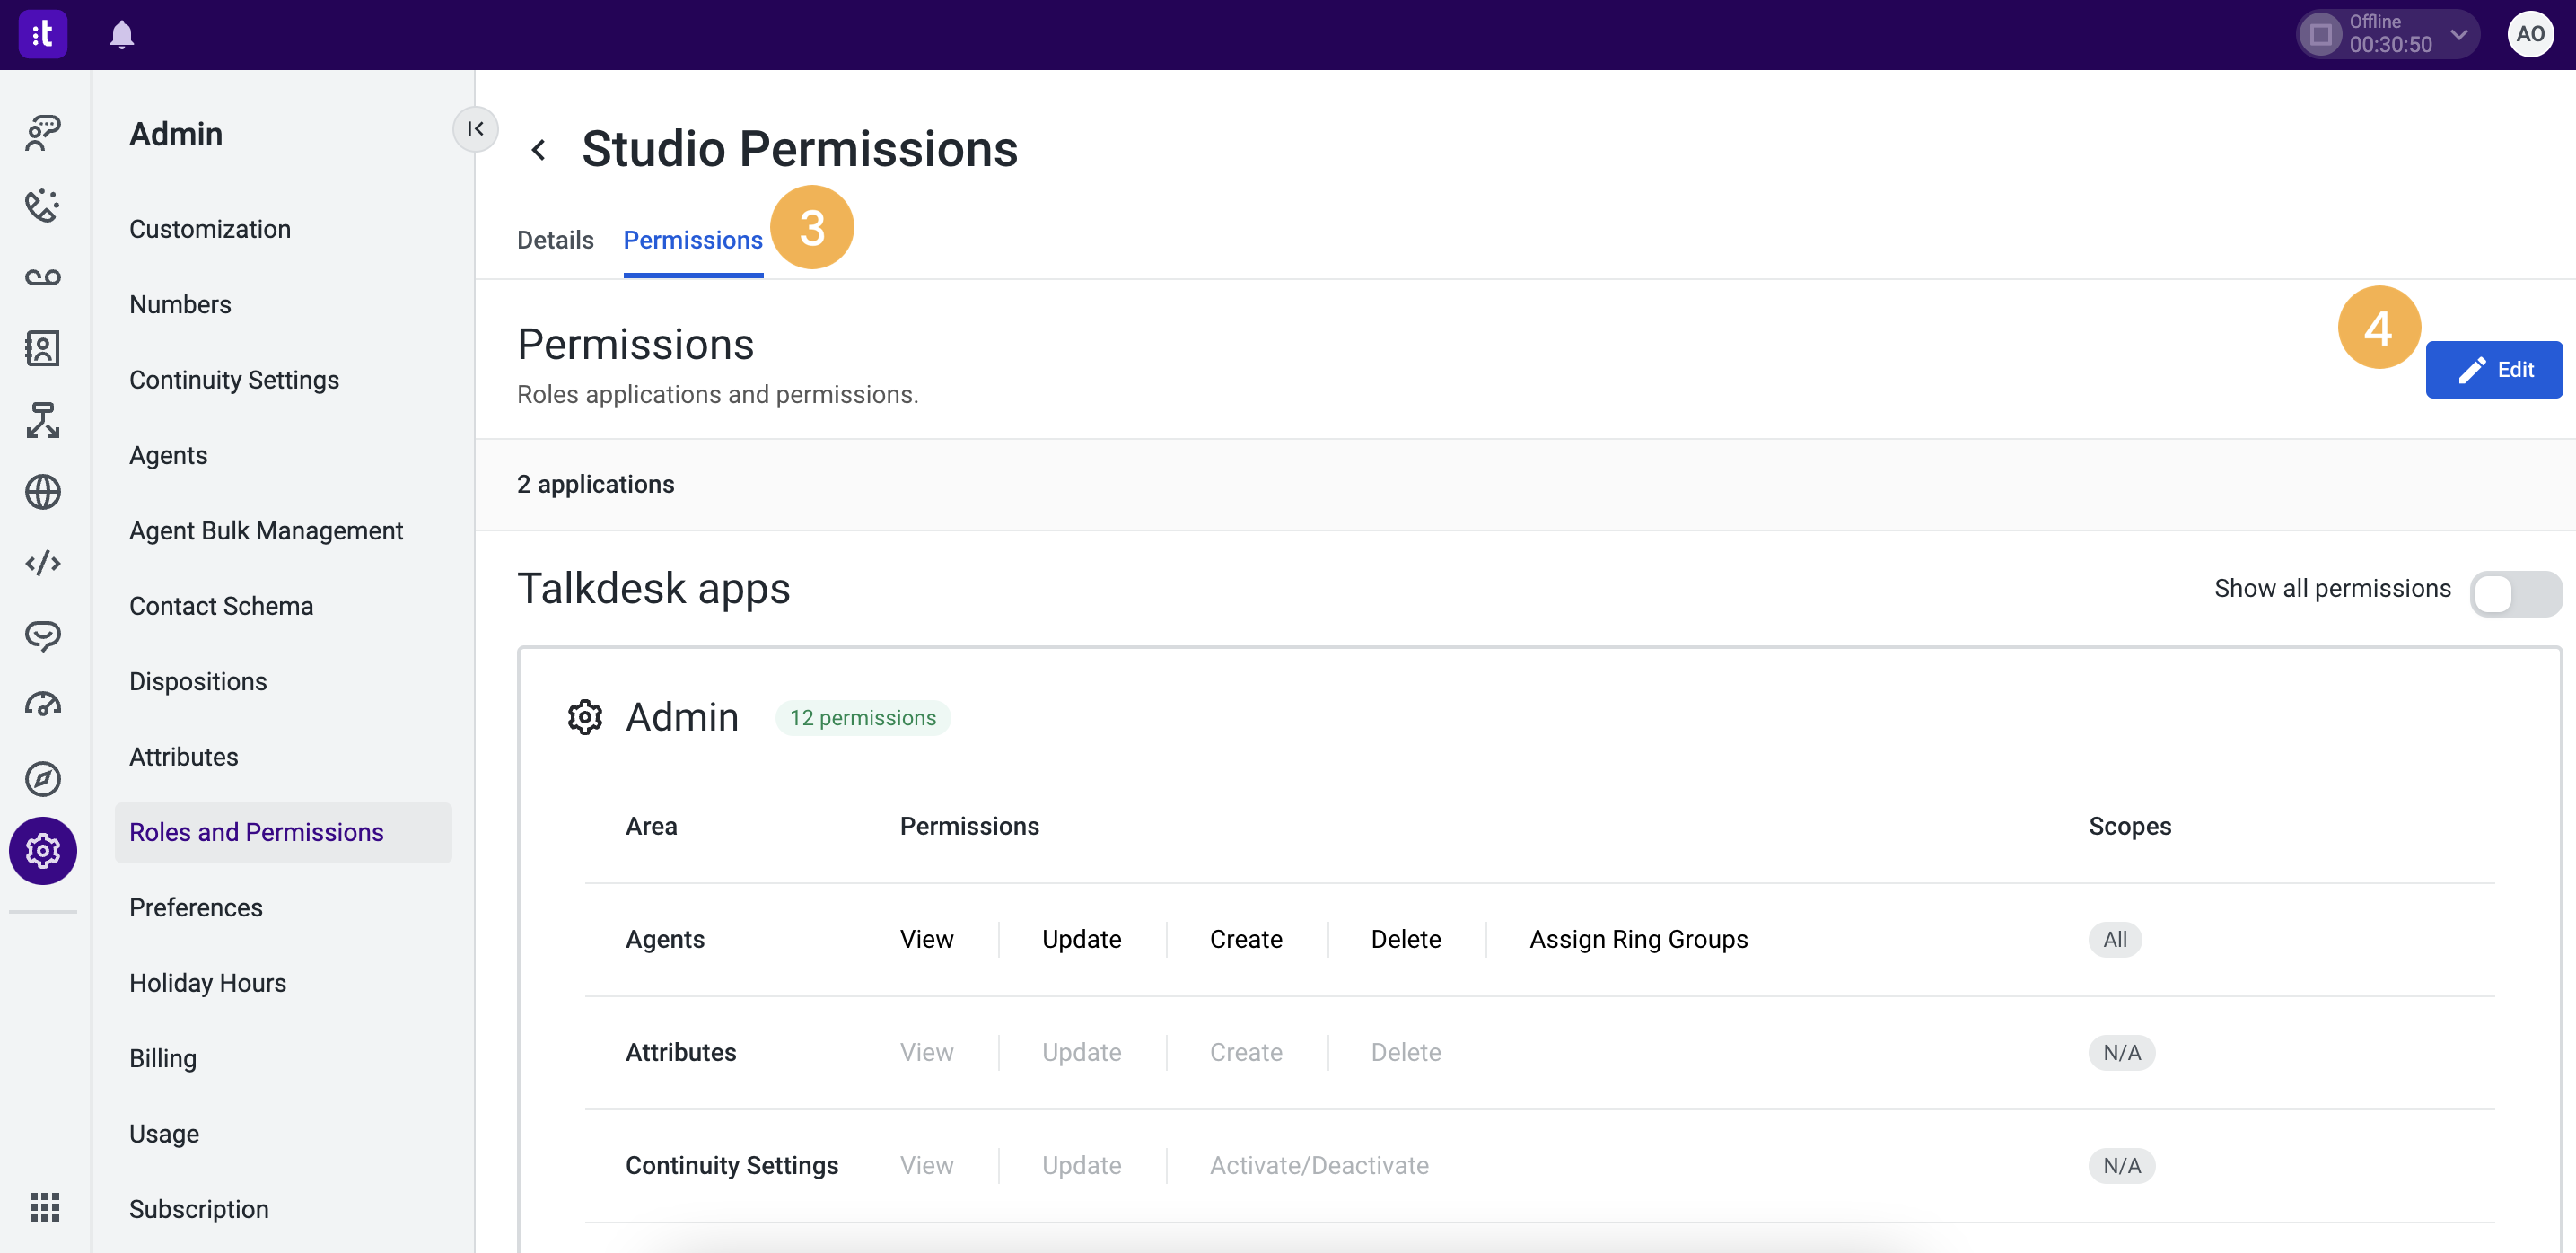Open the apps grid launcher icon
2576x1253 pixels.
click(x=44, y=1207)
